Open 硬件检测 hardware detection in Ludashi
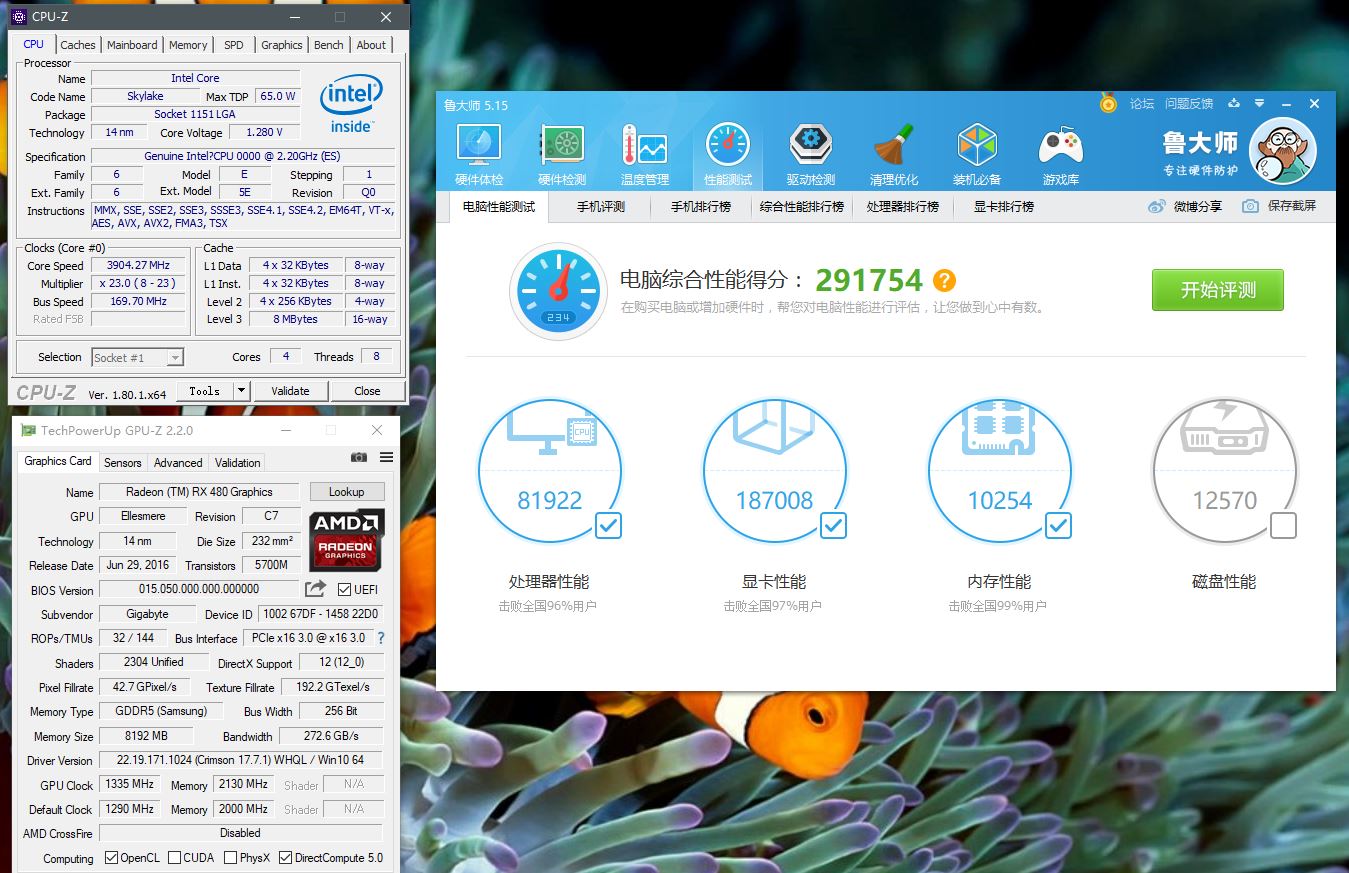 click(x=562, y=154)
